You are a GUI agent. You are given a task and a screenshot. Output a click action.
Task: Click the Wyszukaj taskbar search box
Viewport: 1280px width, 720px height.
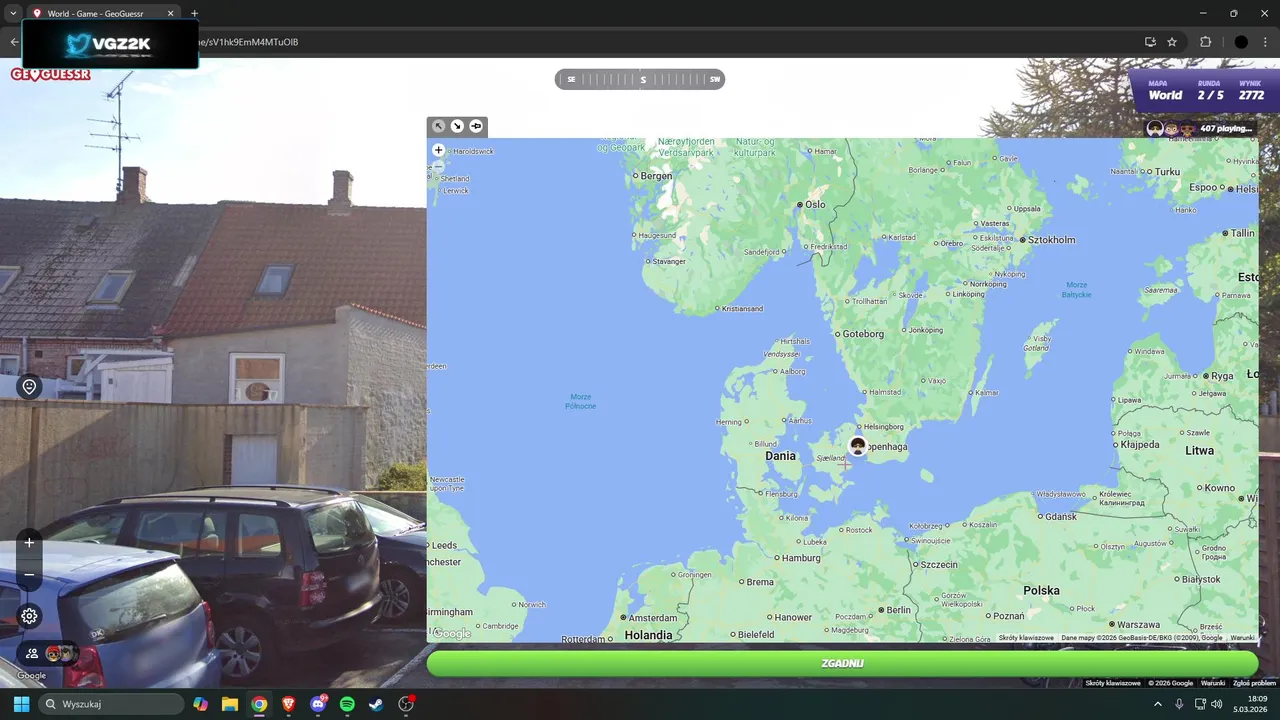point(111,704)
